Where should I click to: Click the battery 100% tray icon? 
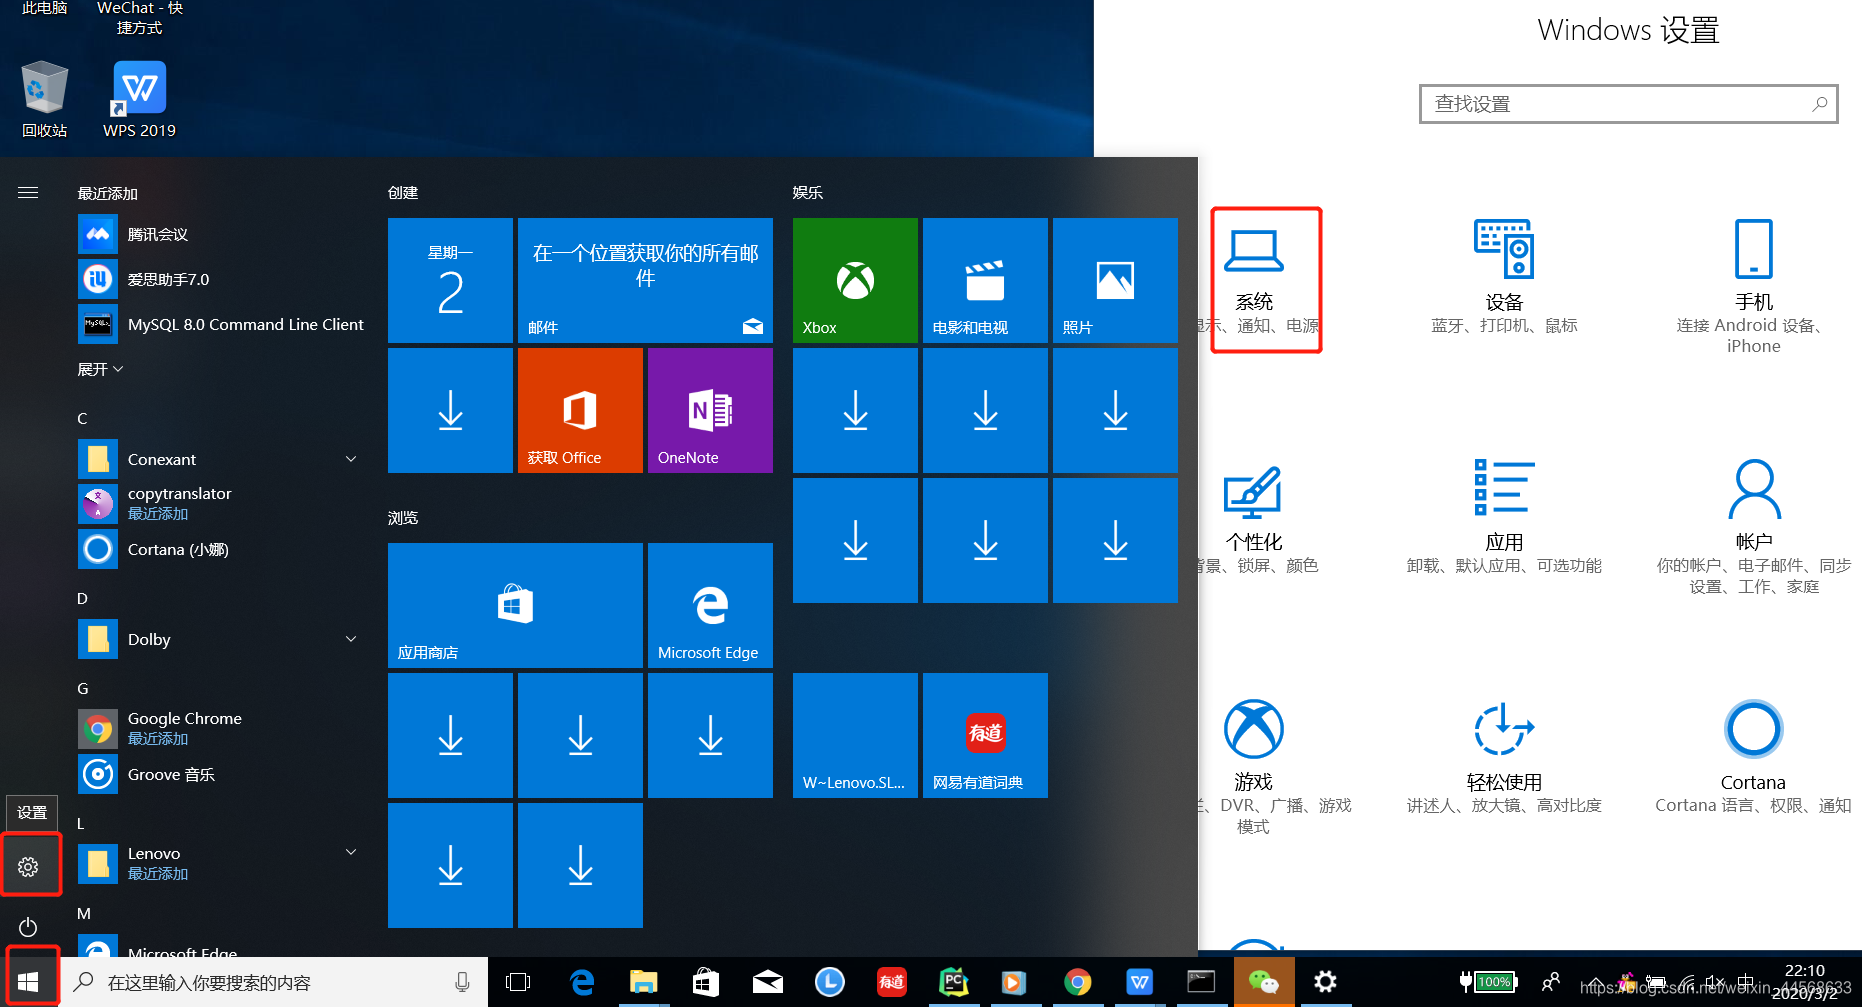pos(1489,982)
